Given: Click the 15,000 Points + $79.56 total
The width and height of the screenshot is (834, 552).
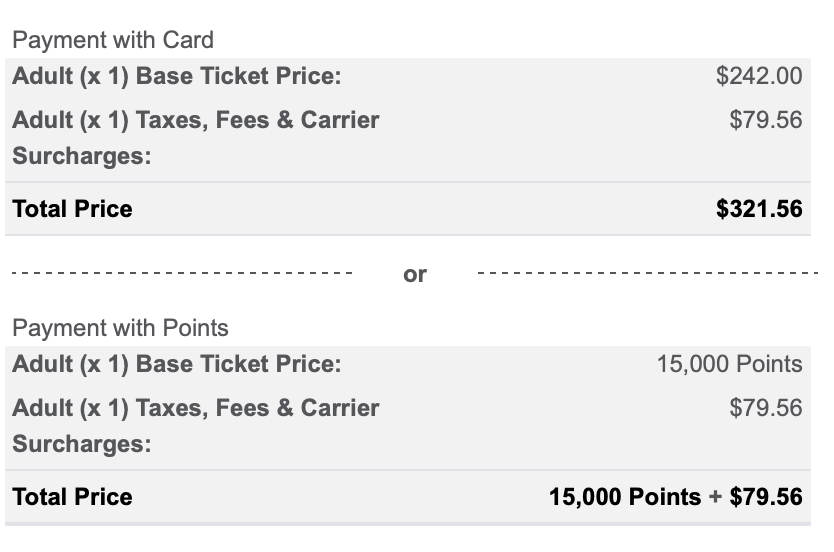Looking at the screenshot, I should pyautogui.click(x=675, y=497).
